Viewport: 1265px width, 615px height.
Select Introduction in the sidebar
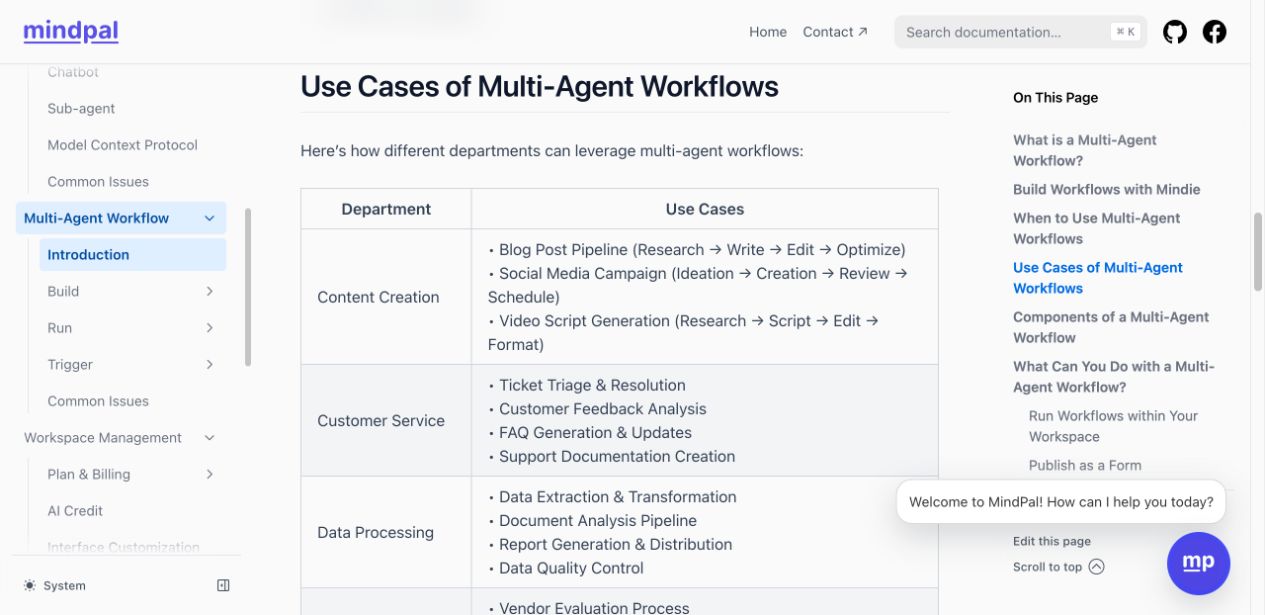point(133,255)
